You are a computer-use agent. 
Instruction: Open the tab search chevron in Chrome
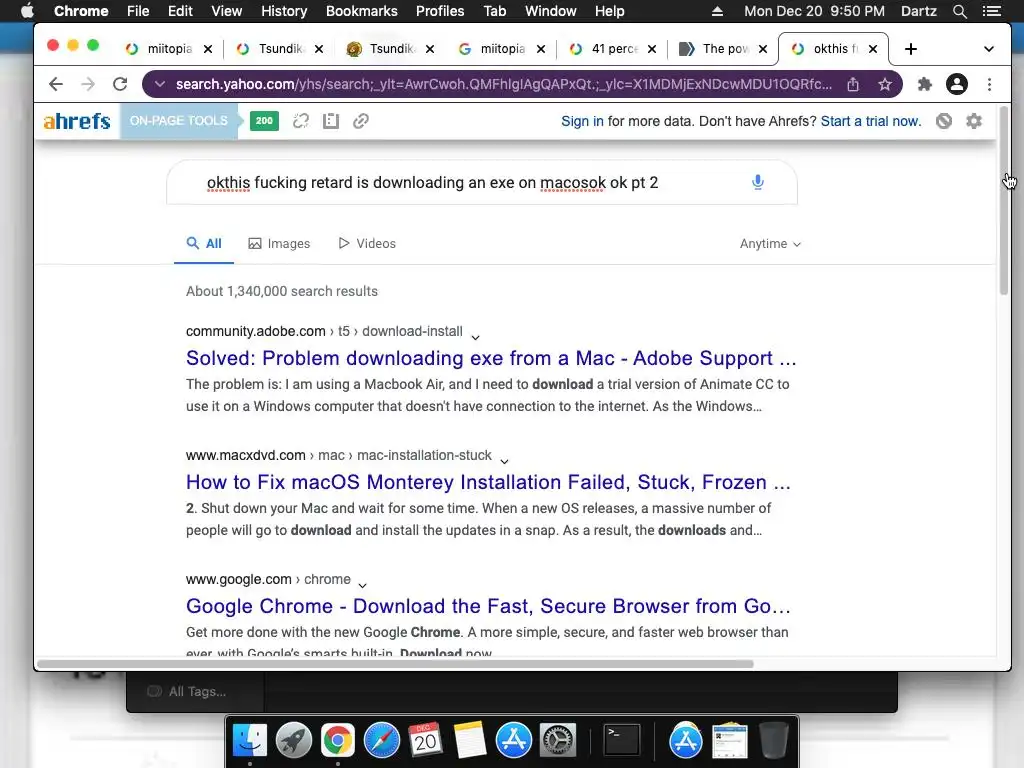pyautogui.click(x=989, y=49)
